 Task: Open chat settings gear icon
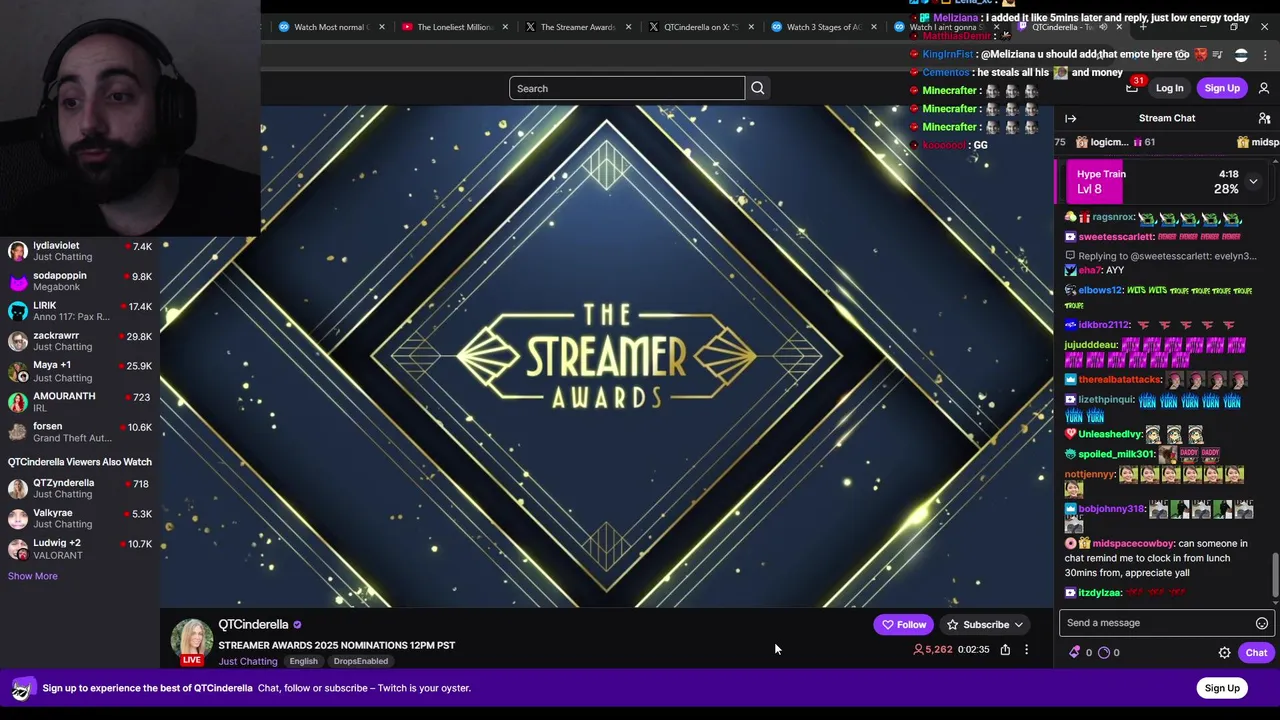pyautogui.click(x=1224, y=653)
